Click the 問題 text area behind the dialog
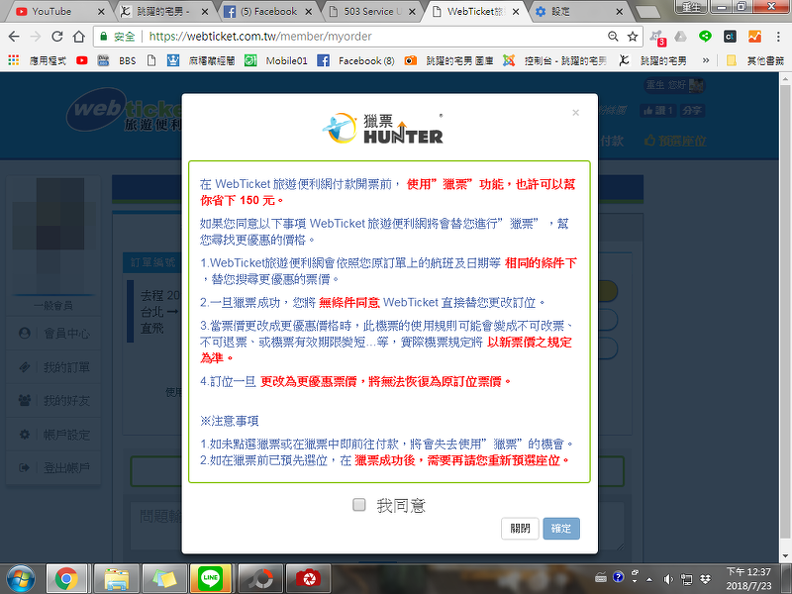Screen dimensions: 792x594 (377, 526)
